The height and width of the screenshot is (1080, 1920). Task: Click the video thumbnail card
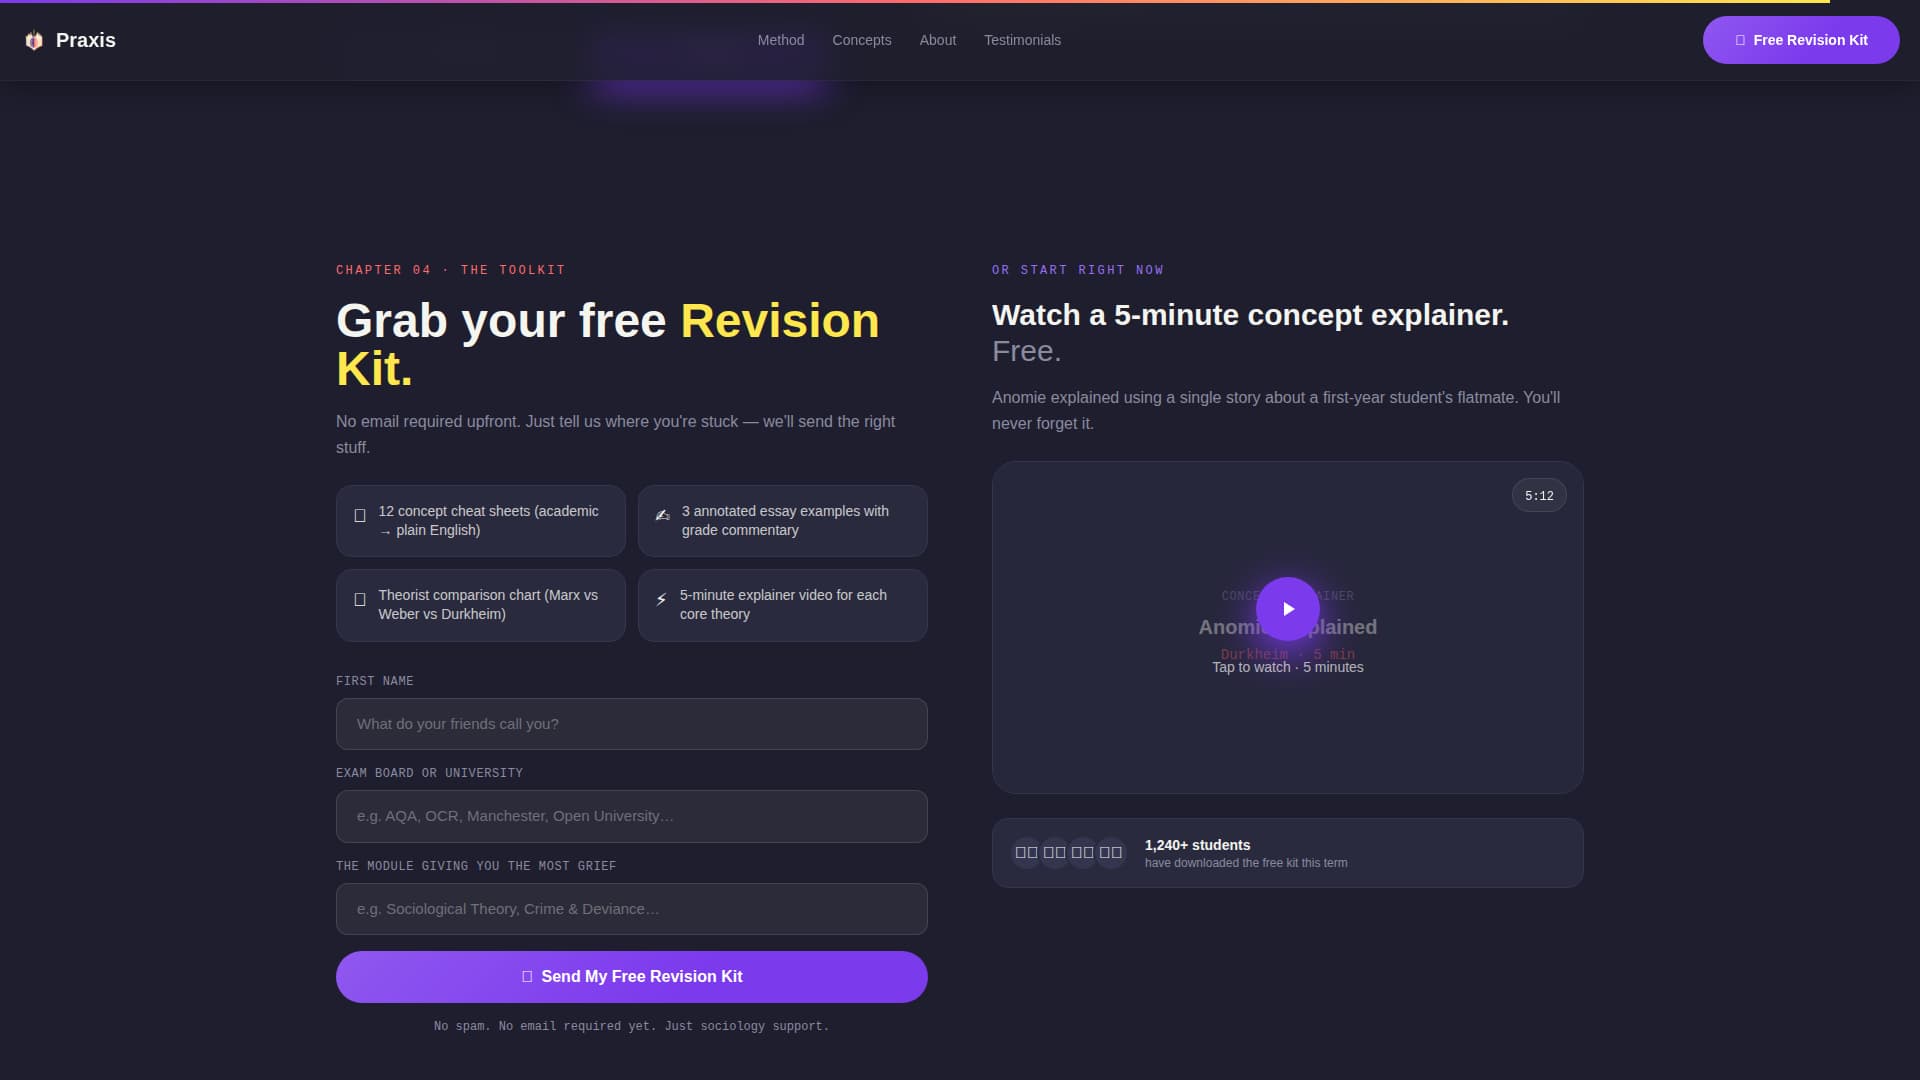point(1288,627)
